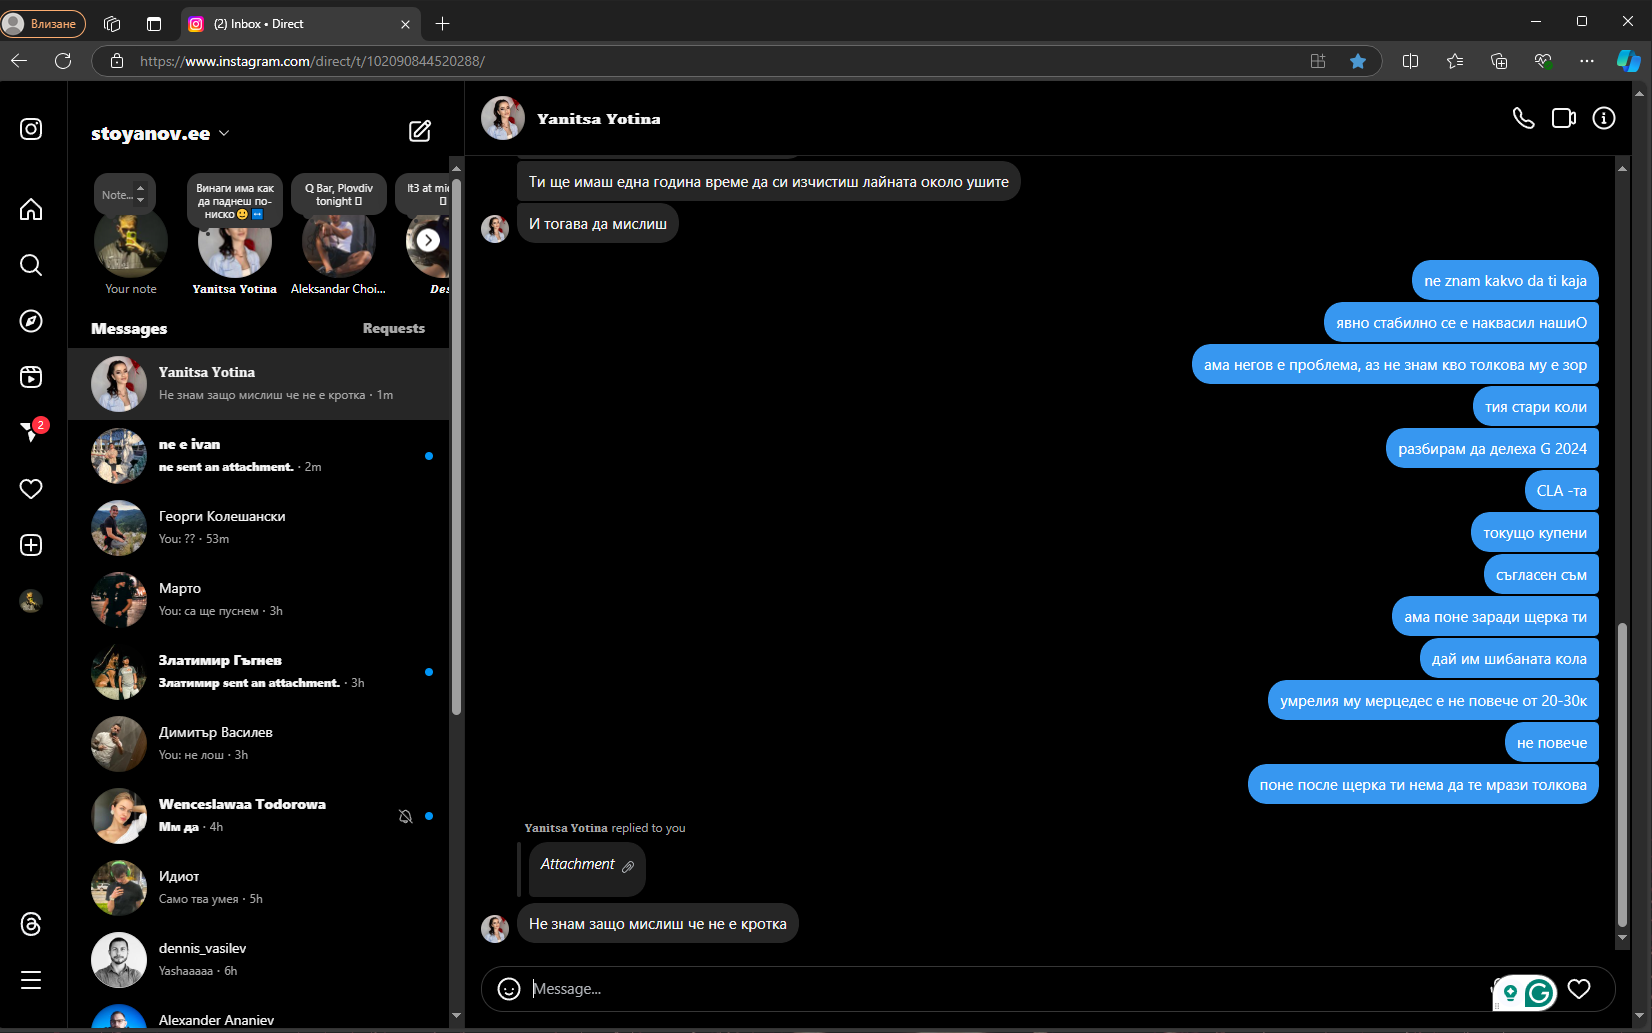Select message 'разбирам да делеха G 2024'
1652x1033 pixels.
click(x=1492, y=449)
